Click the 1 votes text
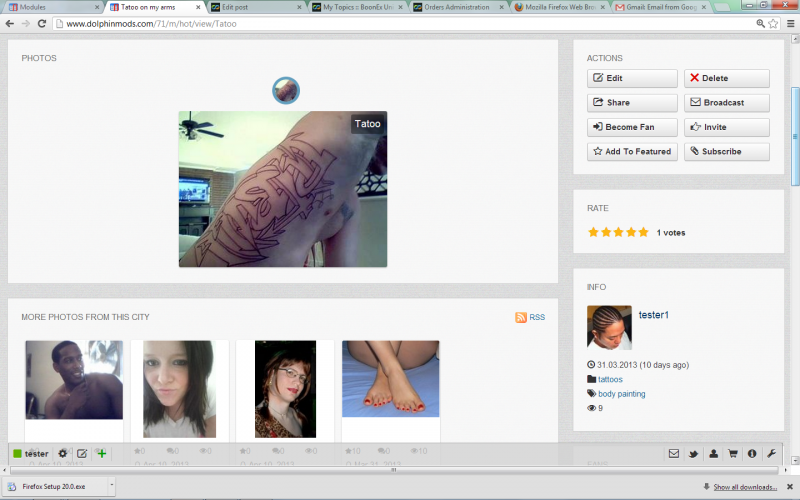This screenshot has height=500, width=800. [670, 233]
